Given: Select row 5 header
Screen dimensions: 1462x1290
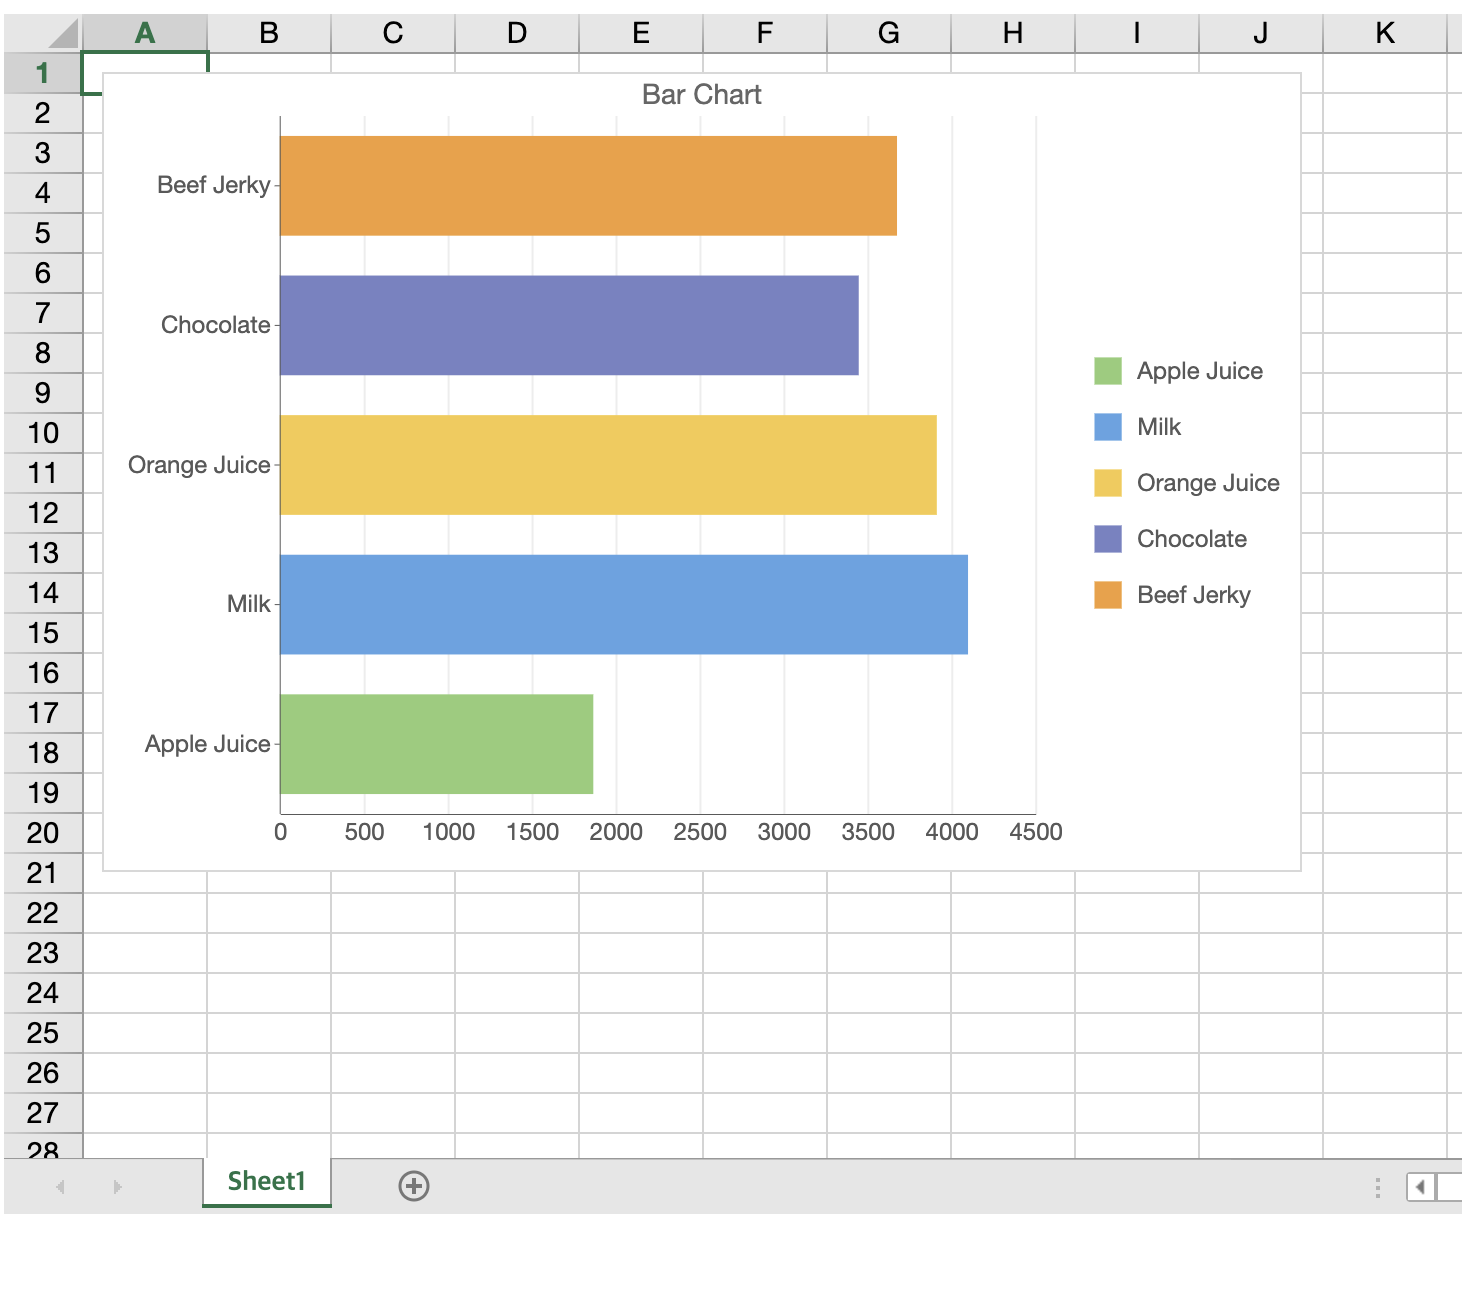Looking at the screenshot, I should (42, 233).
